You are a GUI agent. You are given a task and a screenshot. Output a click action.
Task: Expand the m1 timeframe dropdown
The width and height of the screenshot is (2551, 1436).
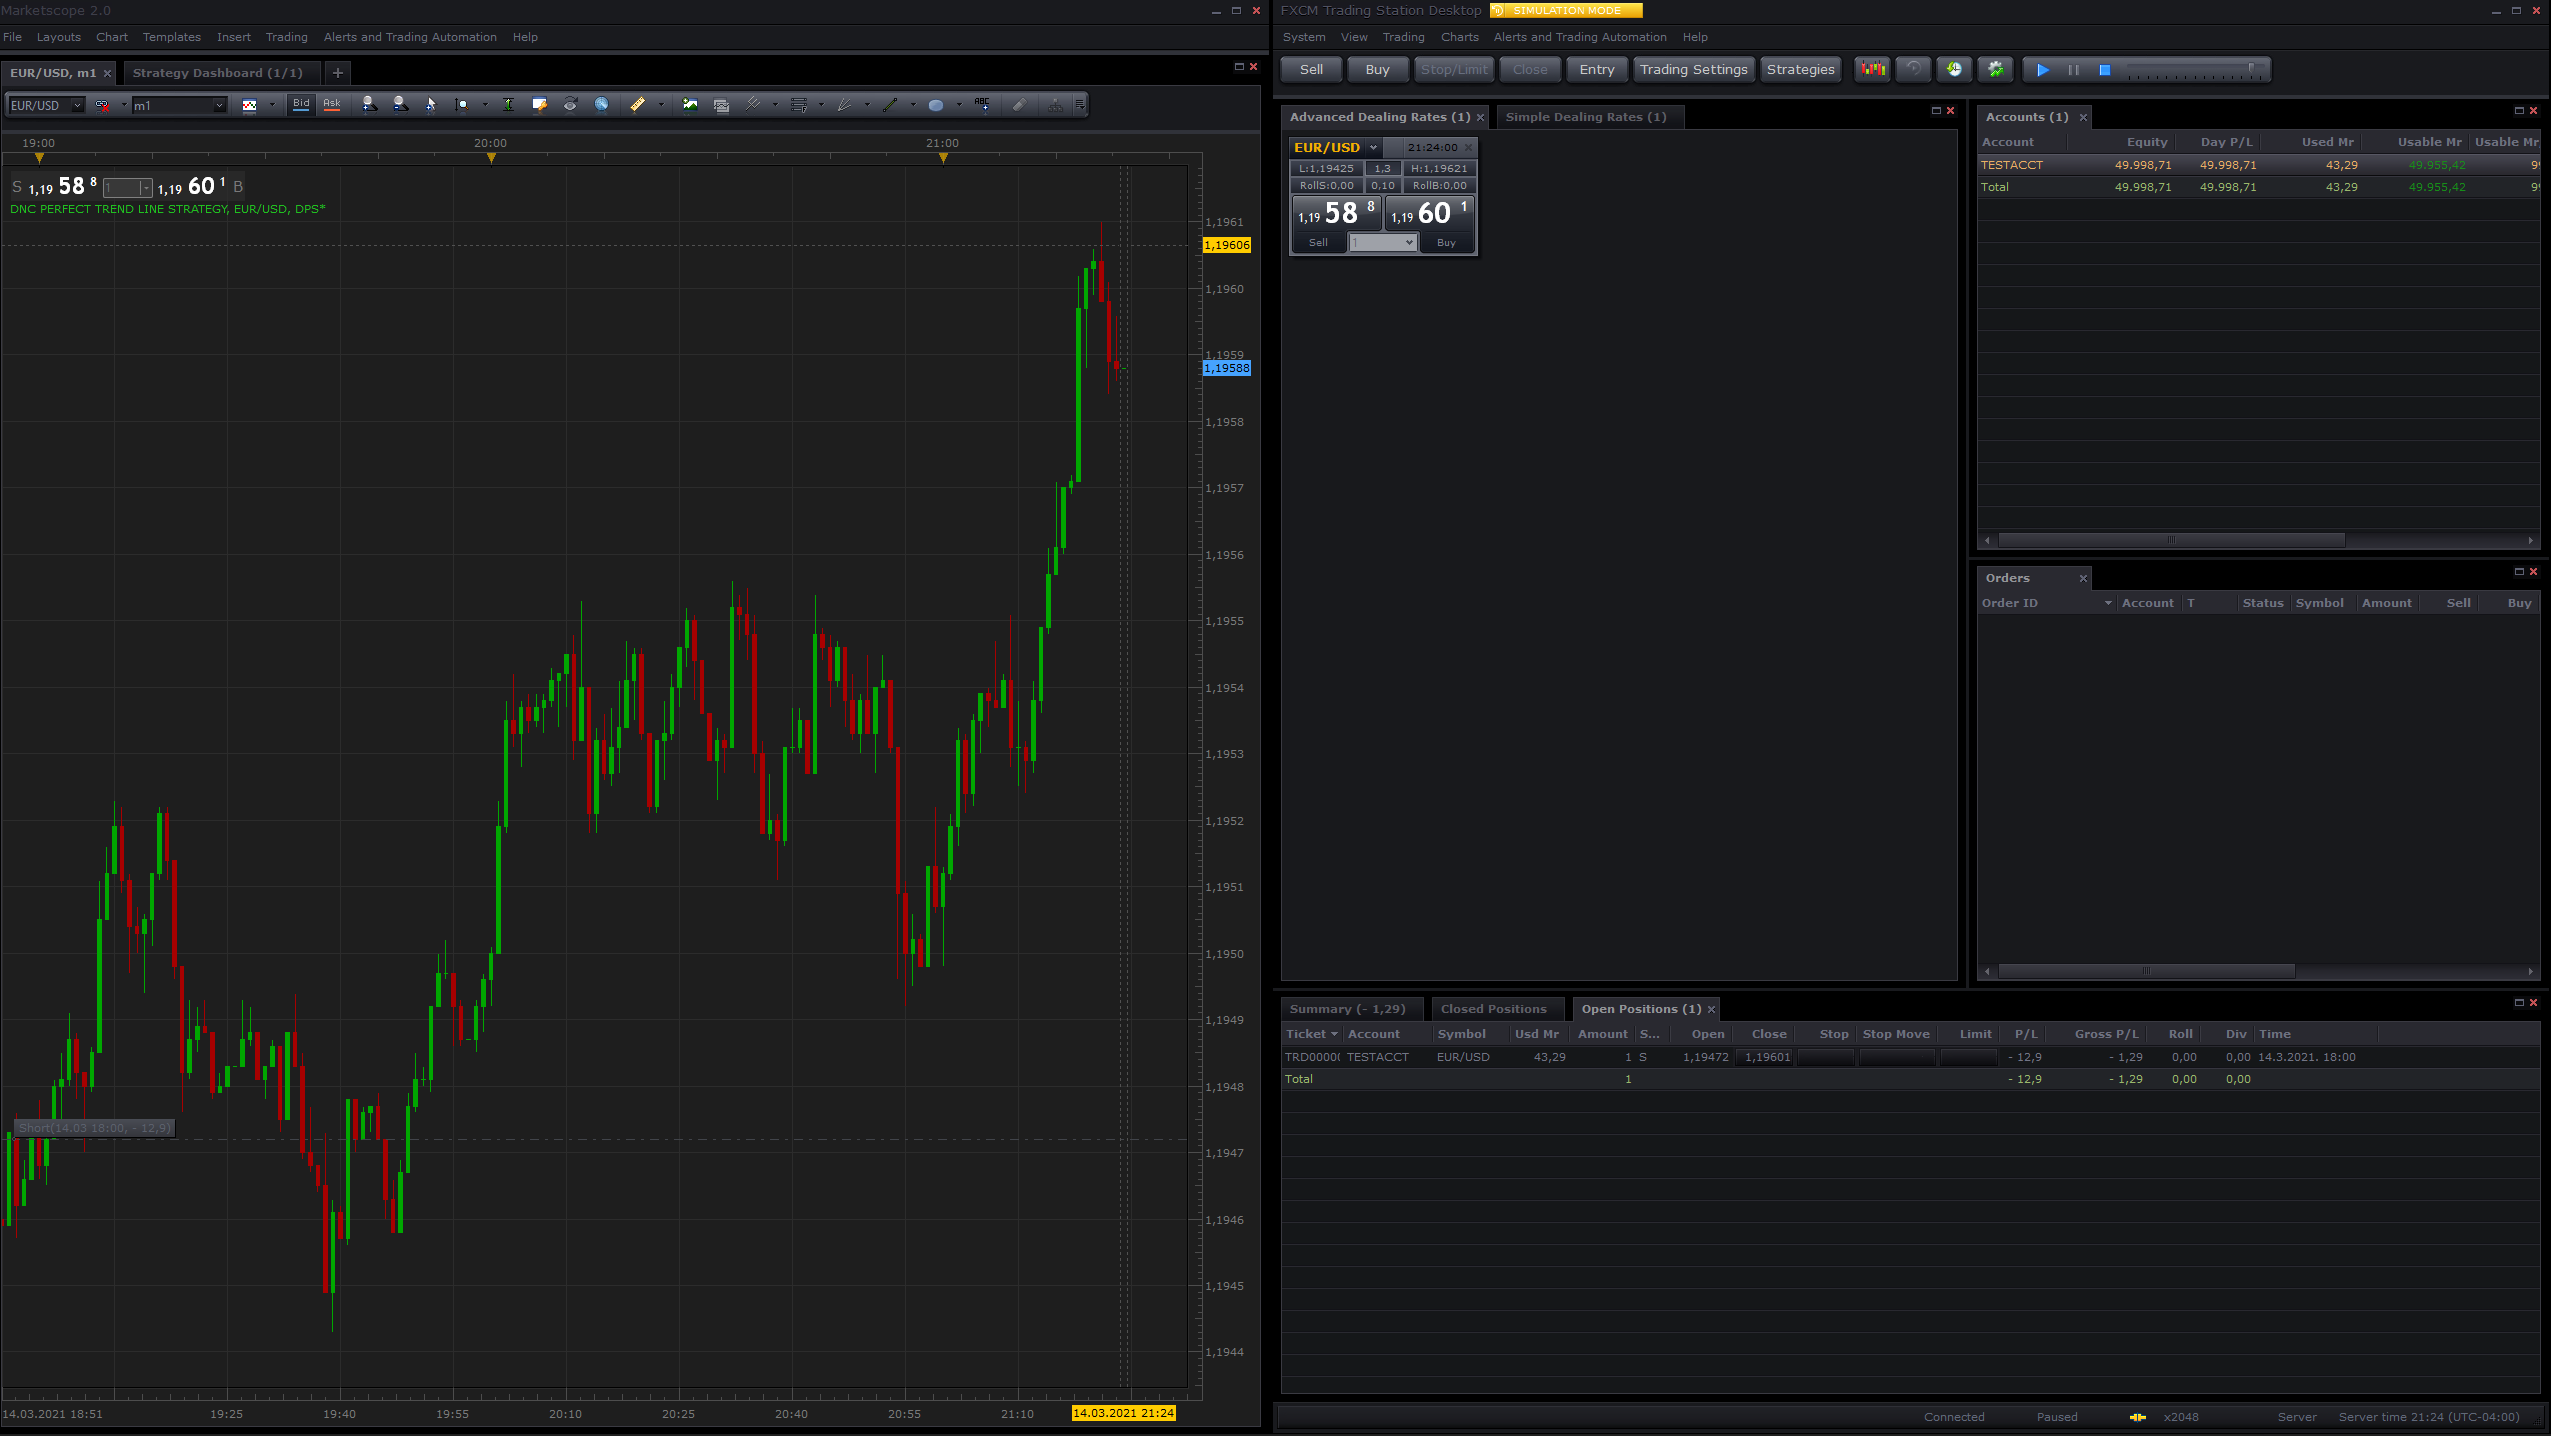[179, 105]
